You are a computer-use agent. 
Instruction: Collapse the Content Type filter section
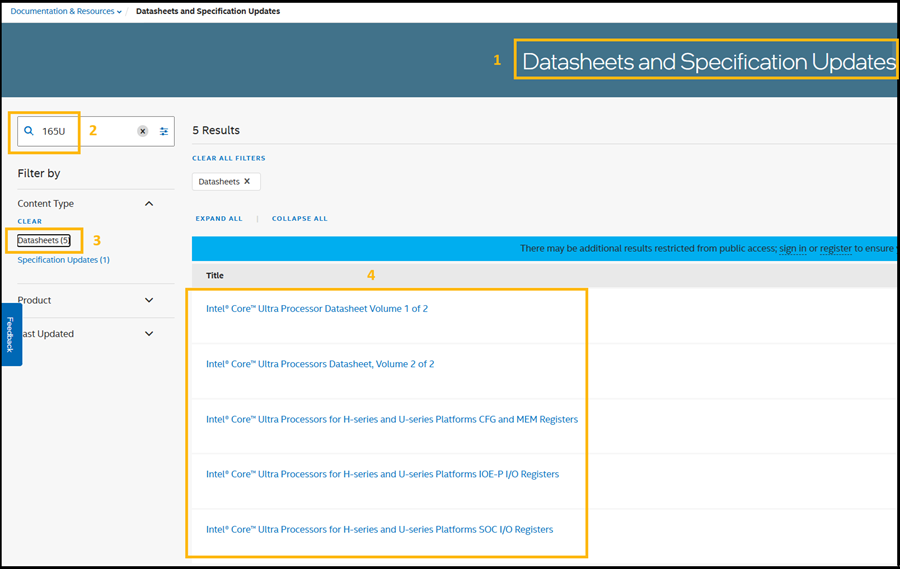point(149,204)
